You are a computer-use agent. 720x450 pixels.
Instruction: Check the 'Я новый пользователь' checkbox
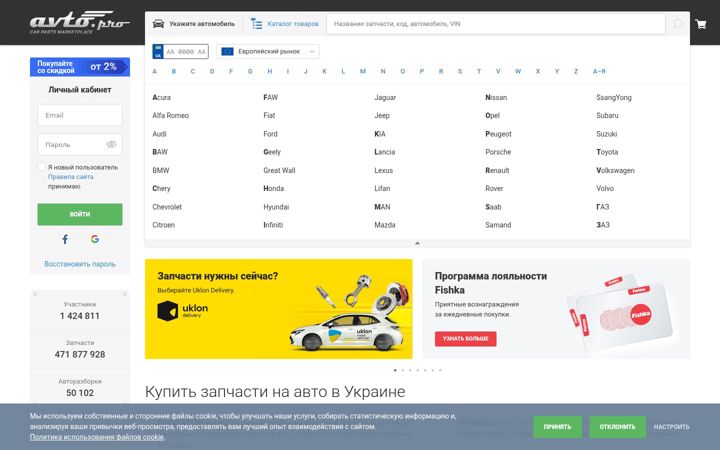[42, 168]
